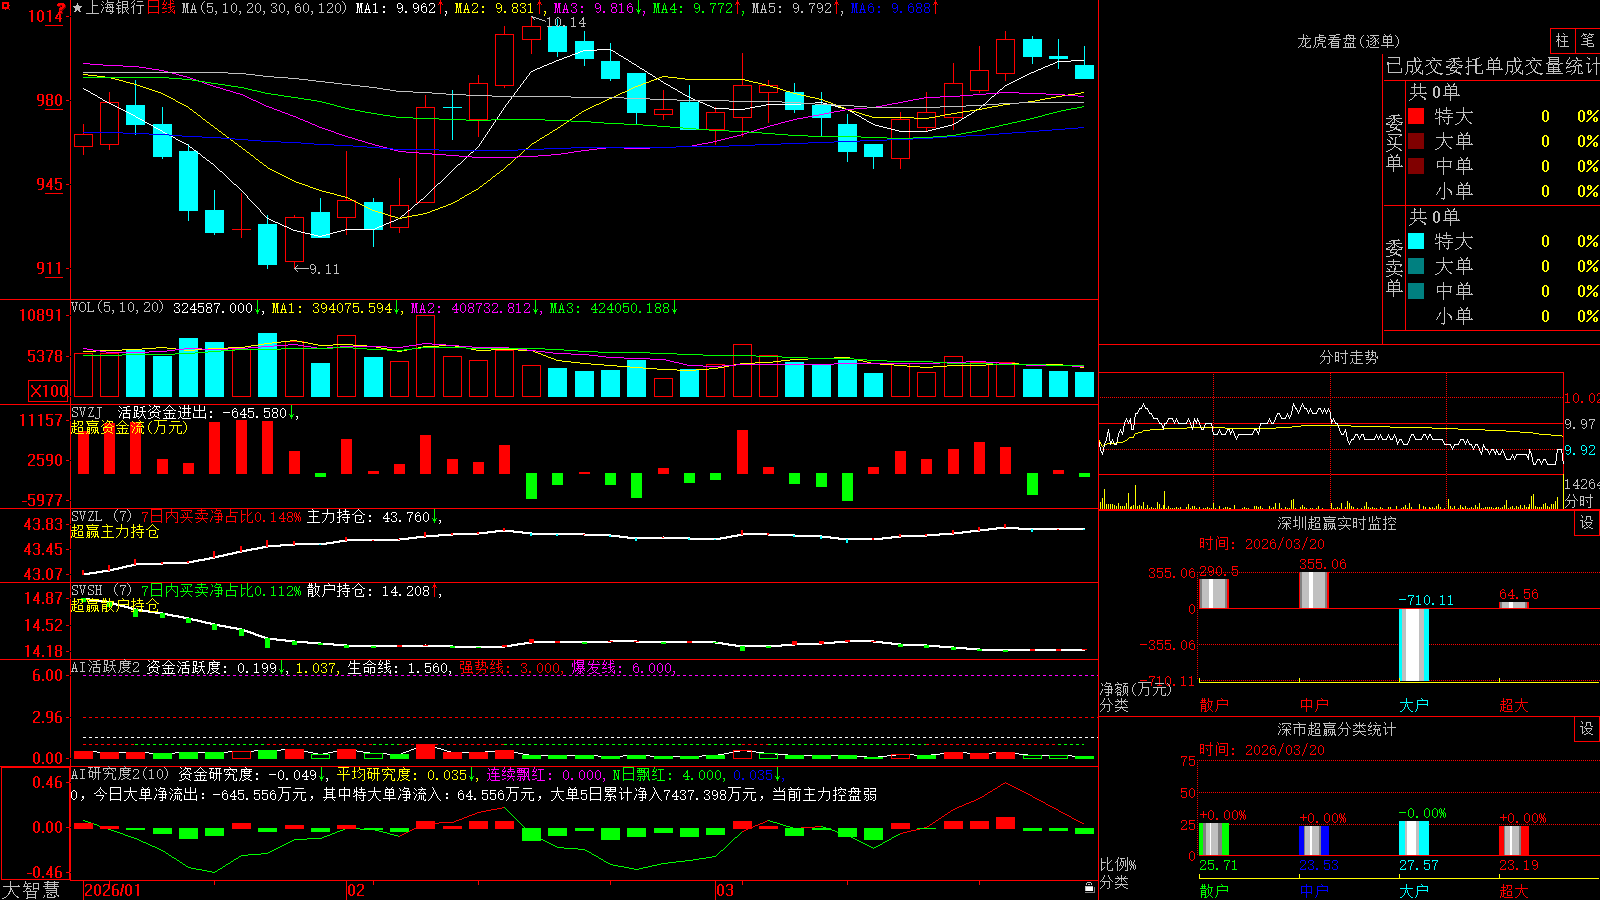Screen dimensions: 1600x900
Task: Click the 深市超赢分类统计 panel title
Action: click(1337, 729)
